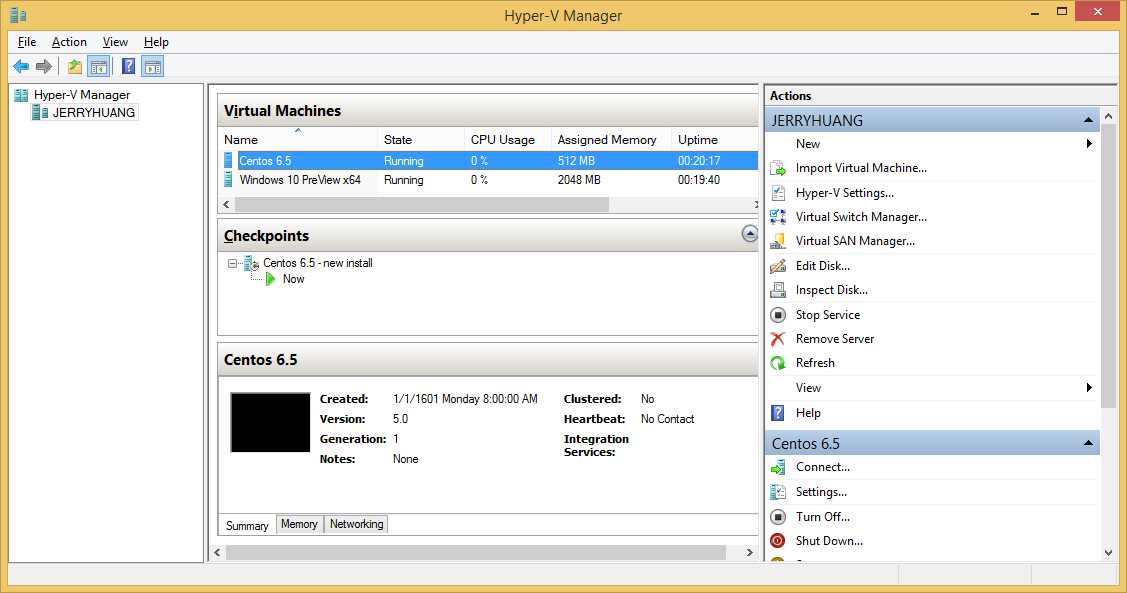Click the Turn Off icon
Screen dimensions: 1127x593
(778, 517)
